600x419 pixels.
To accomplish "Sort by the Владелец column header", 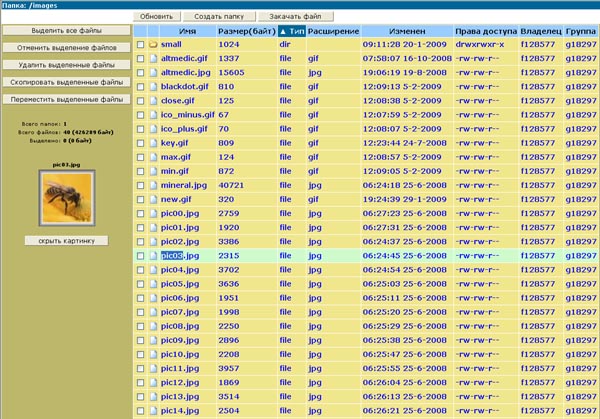I will pos(541,31).
